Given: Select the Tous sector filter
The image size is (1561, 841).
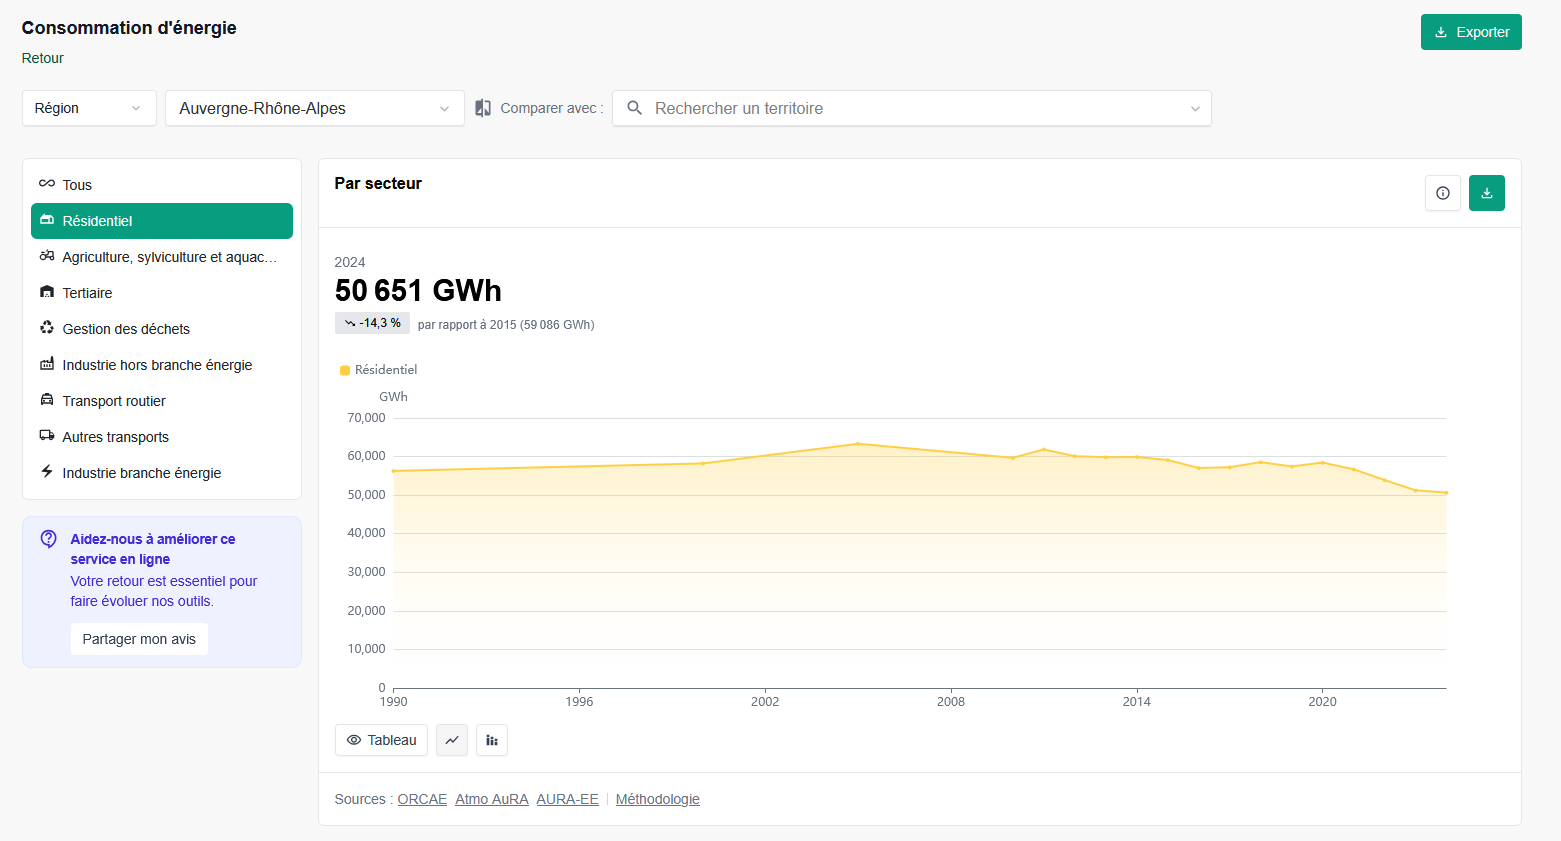Looking at the screenshot, I should [162, 185].
